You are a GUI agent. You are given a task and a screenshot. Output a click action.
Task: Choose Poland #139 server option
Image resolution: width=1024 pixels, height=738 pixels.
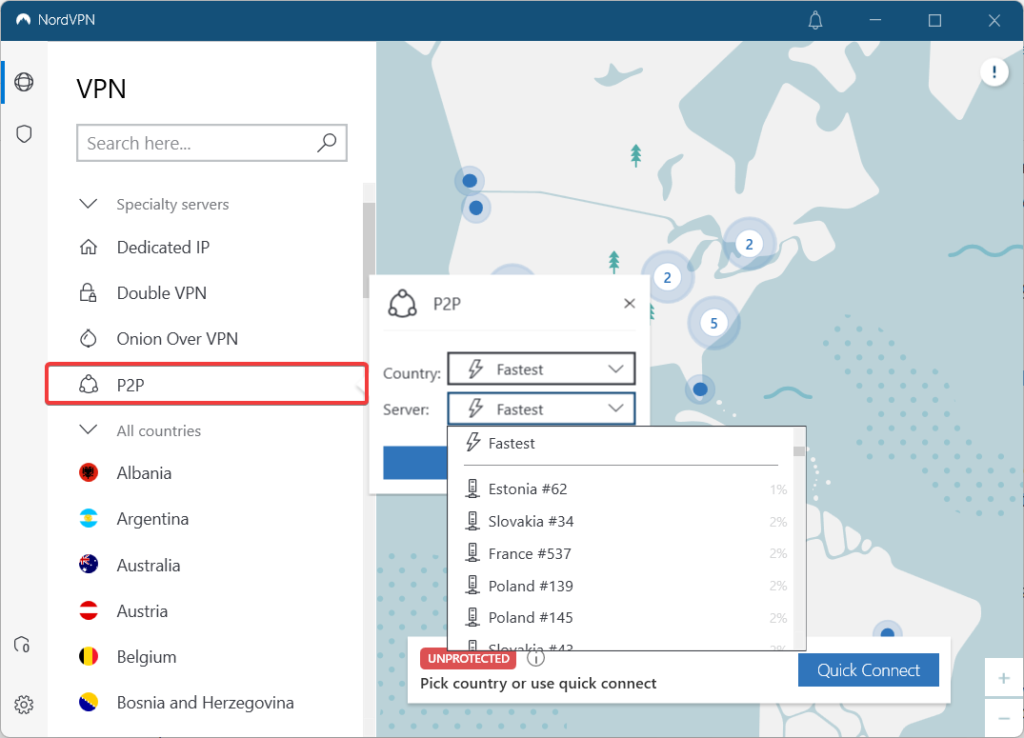[530, 585]
